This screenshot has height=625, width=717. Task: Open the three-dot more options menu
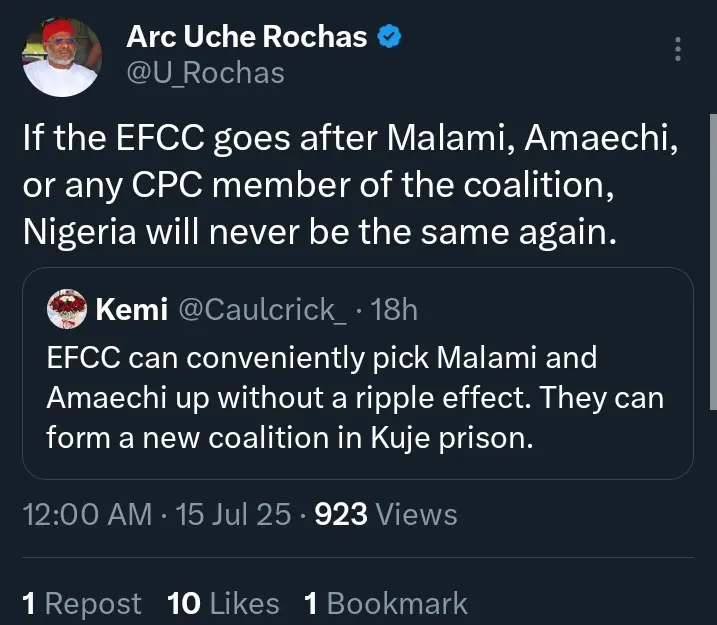pos(678,49)
